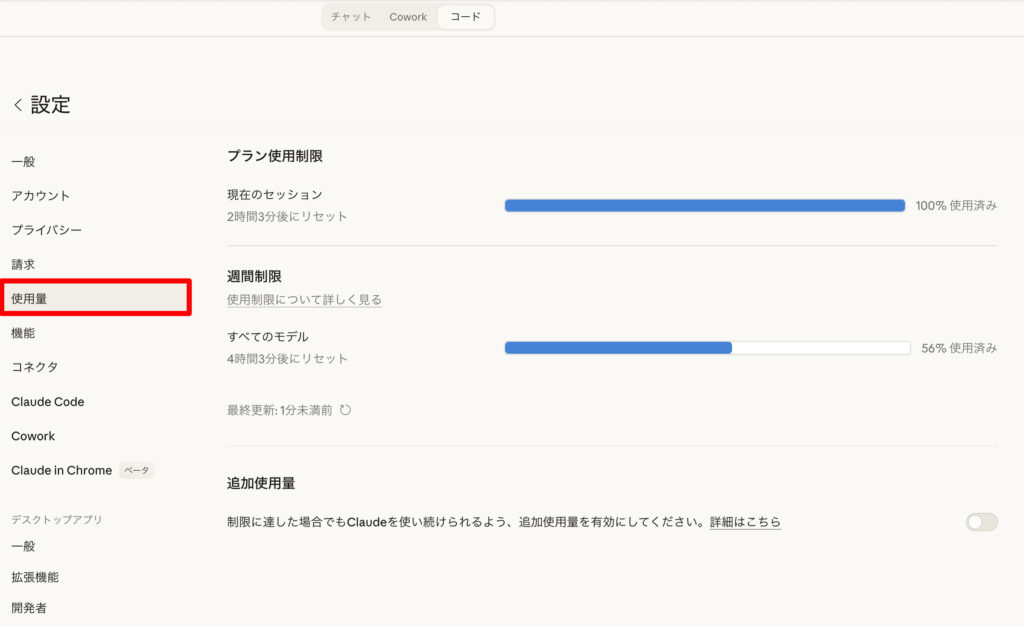Enable the 追加使用量 toggle switch
Image resolution: width=1024 pixels, height=627 pixels.
tap(981, 522)
